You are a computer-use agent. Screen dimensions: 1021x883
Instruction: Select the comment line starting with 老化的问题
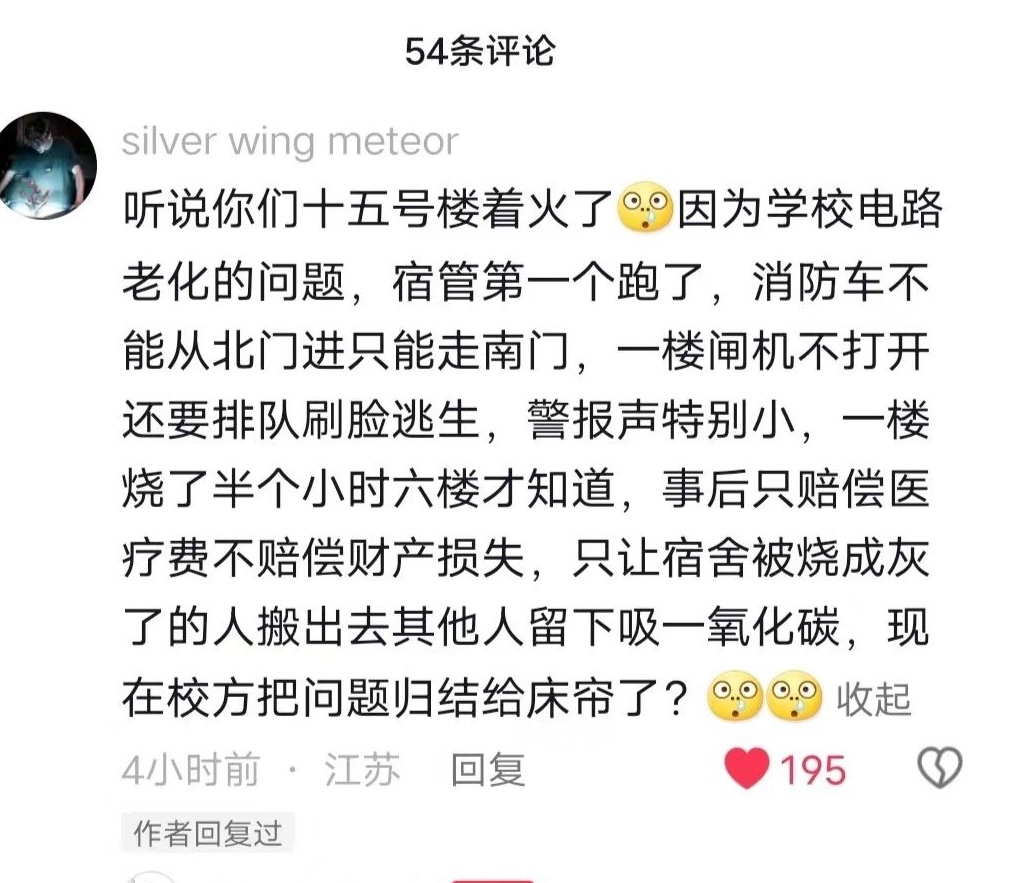(525, 282)
